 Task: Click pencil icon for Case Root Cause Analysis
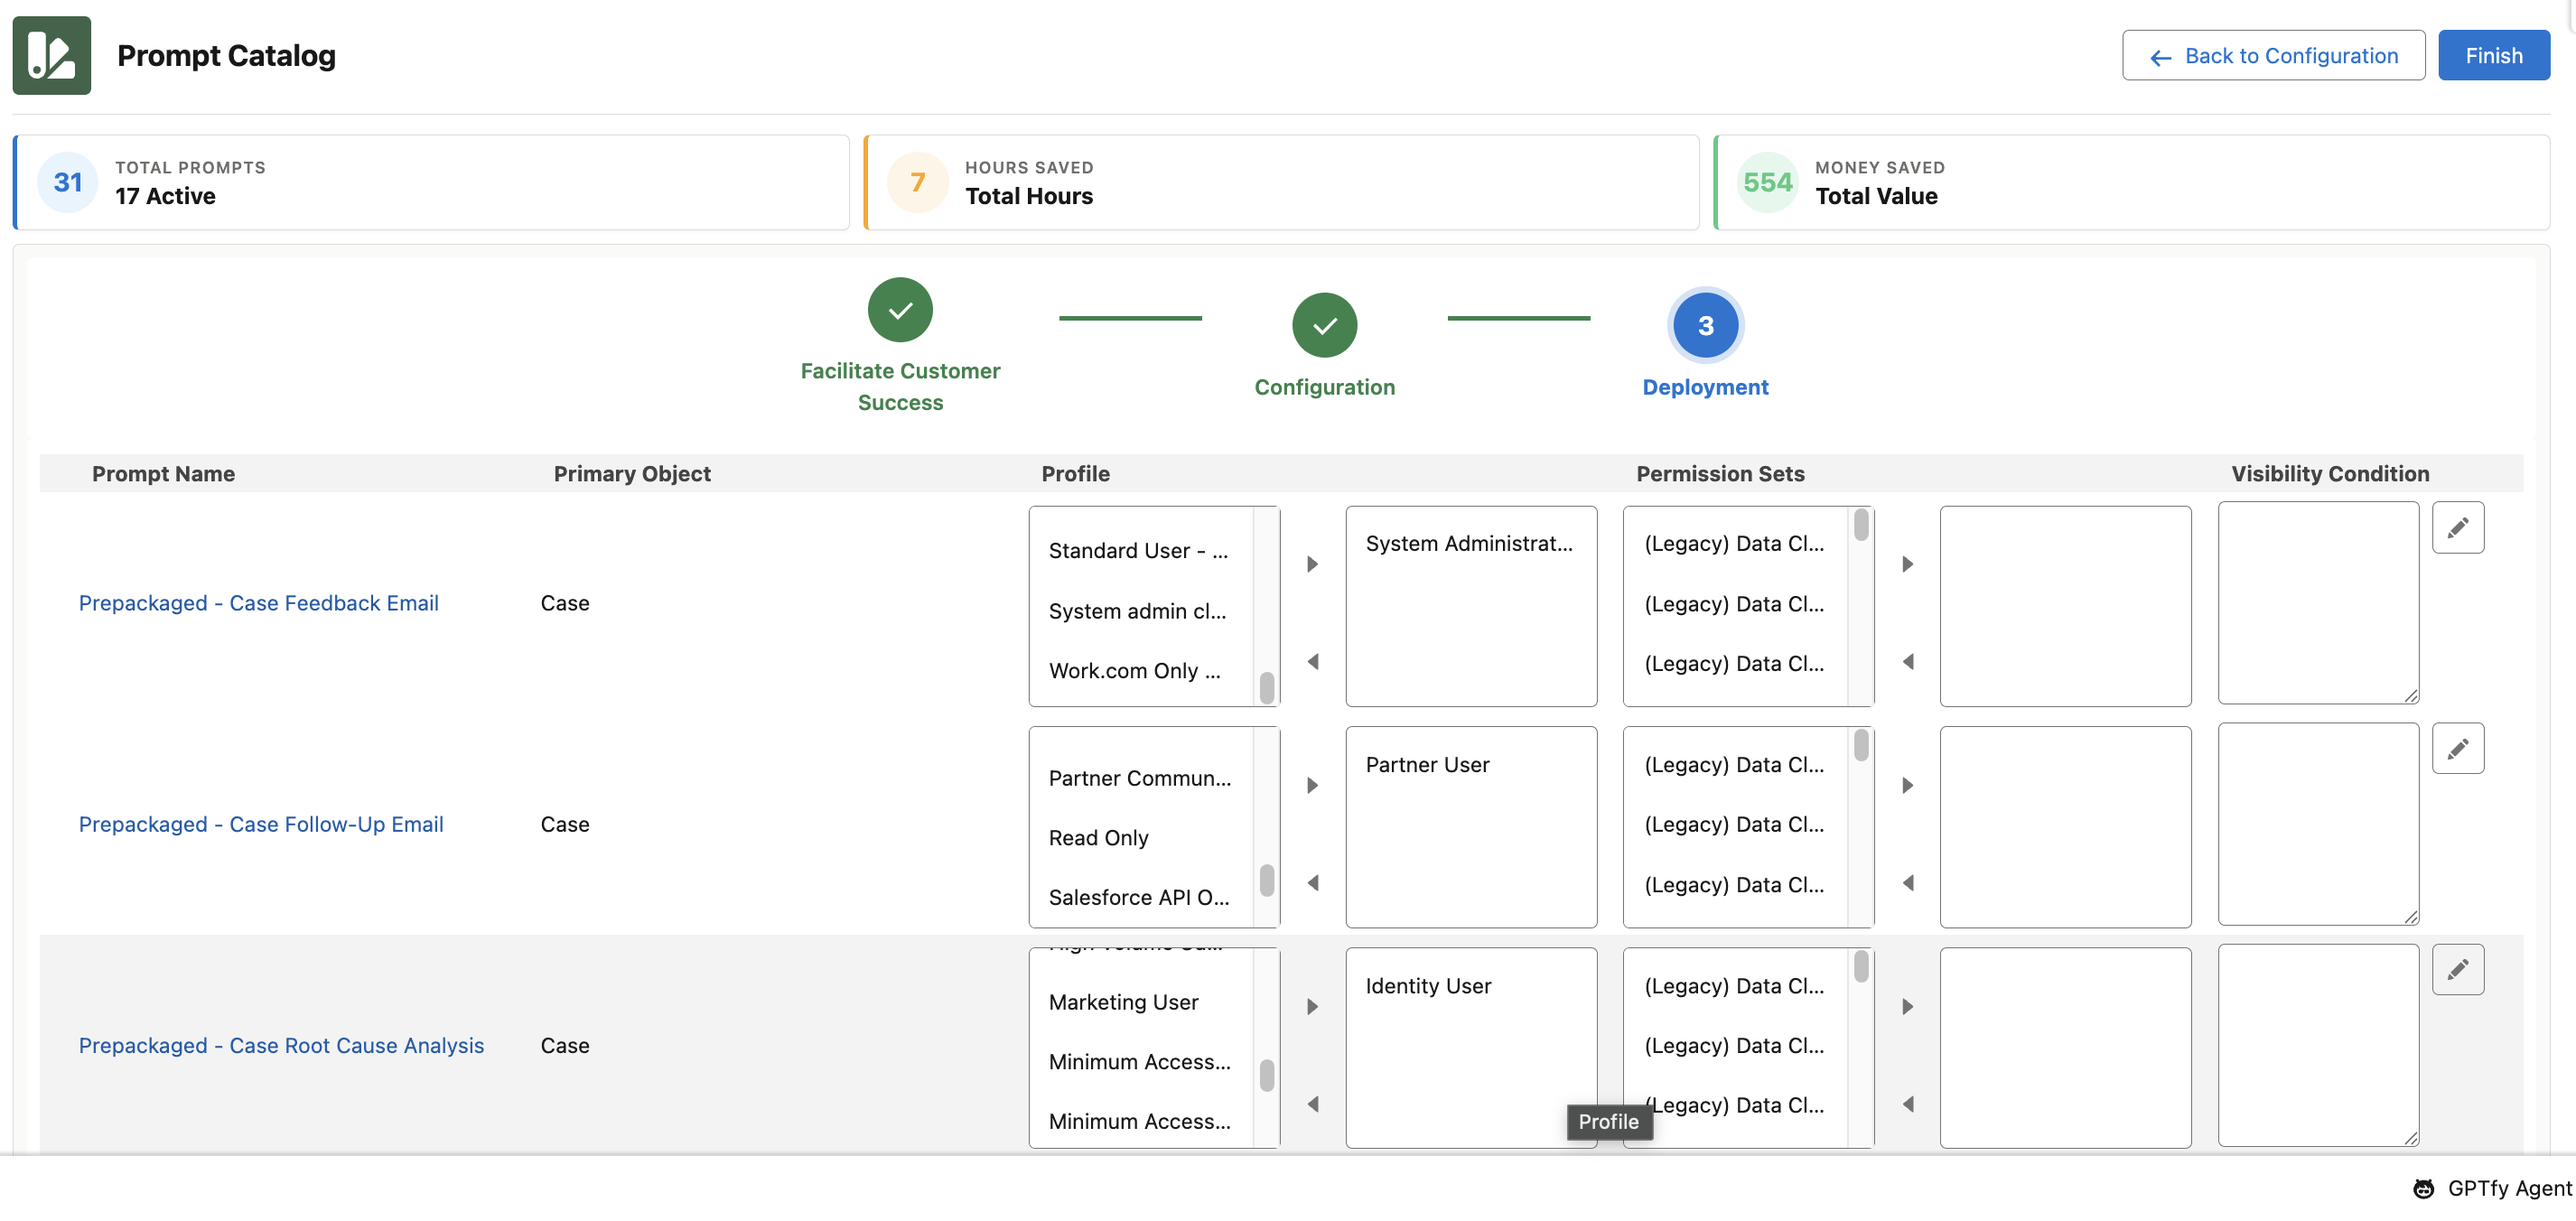2457,969
